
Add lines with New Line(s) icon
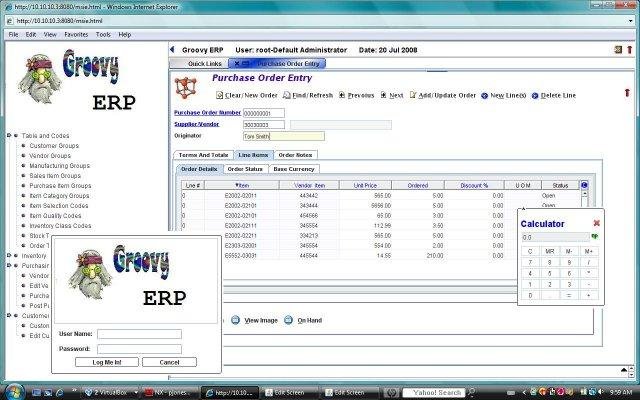[484, 96]
